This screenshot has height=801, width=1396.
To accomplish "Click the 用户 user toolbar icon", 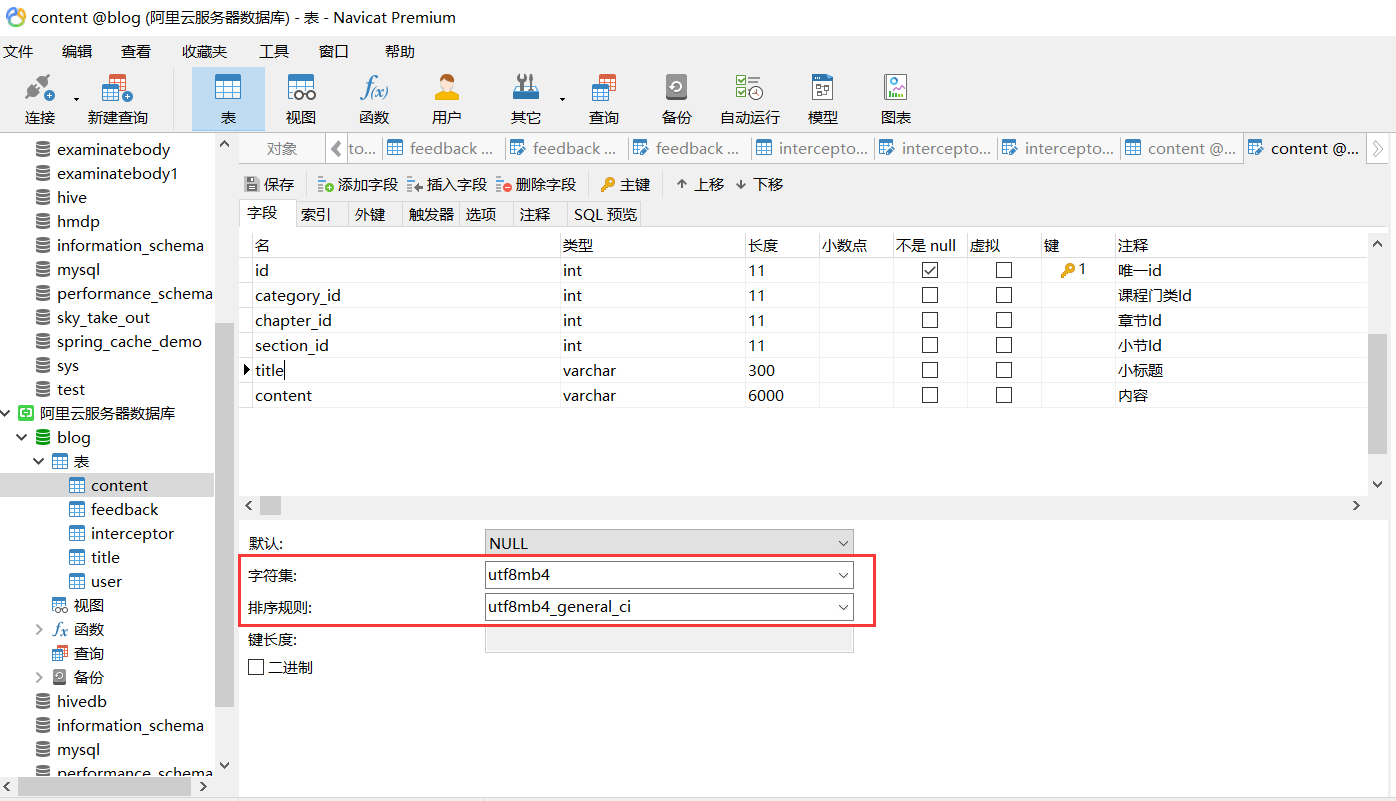I will 446,98.
